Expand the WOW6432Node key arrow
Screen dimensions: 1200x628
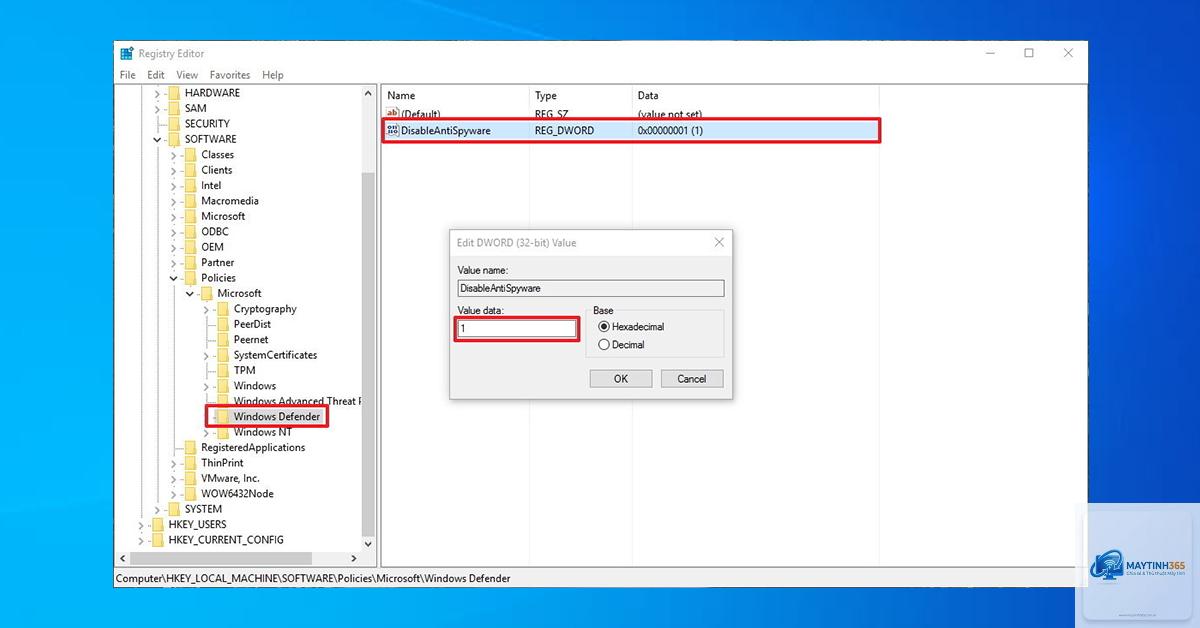point(173,494)
